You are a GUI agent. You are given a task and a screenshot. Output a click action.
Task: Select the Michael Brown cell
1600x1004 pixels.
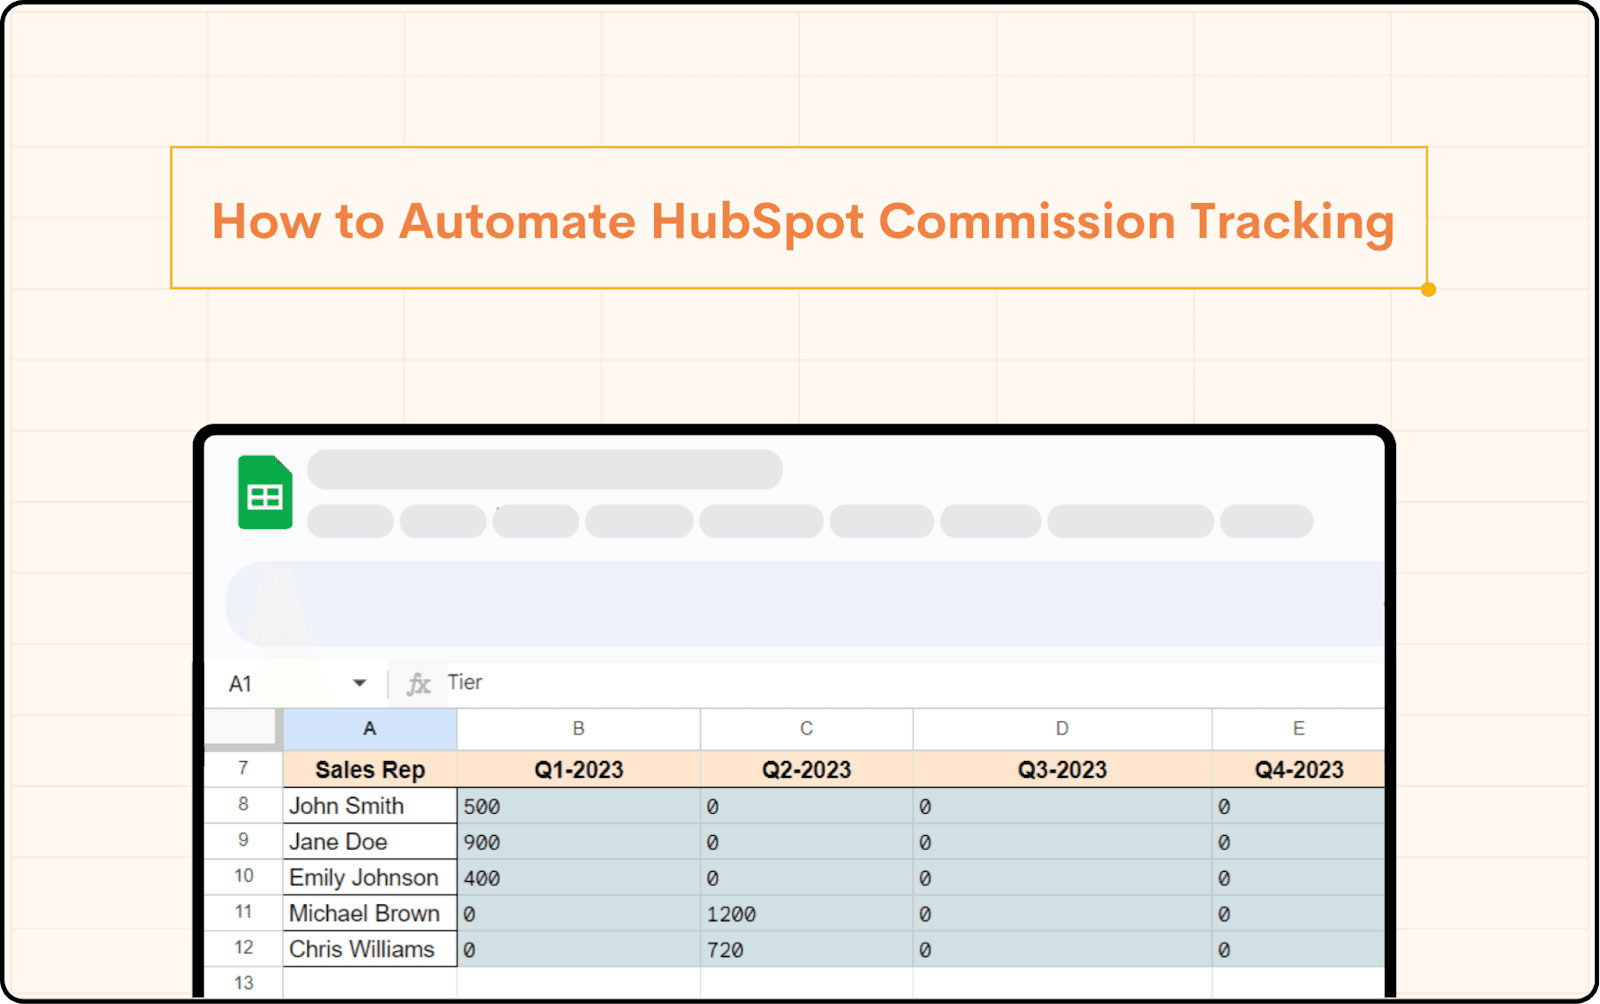[x=370, y=913]
